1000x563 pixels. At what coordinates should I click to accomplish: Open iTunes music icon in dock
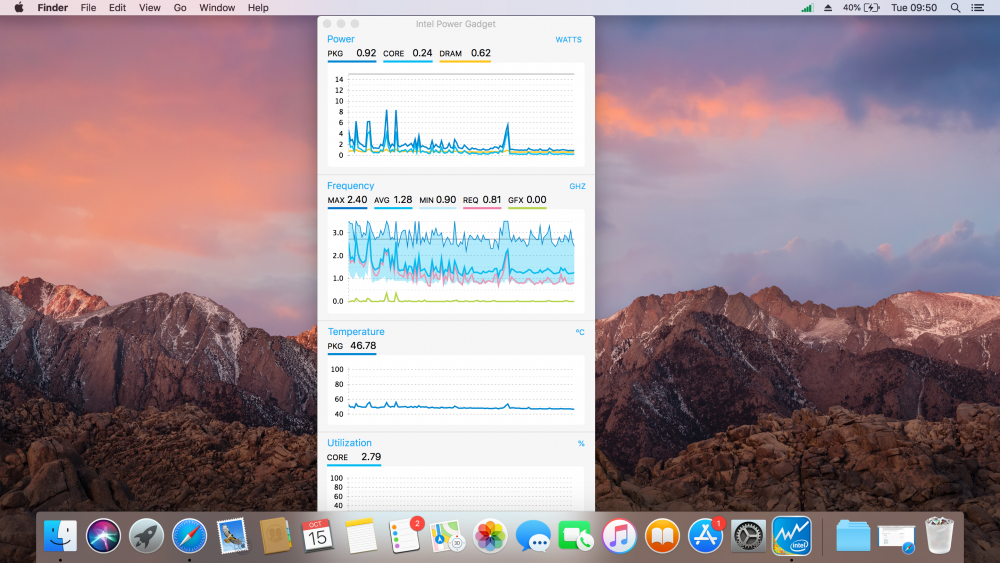click(x=619, y=536)
